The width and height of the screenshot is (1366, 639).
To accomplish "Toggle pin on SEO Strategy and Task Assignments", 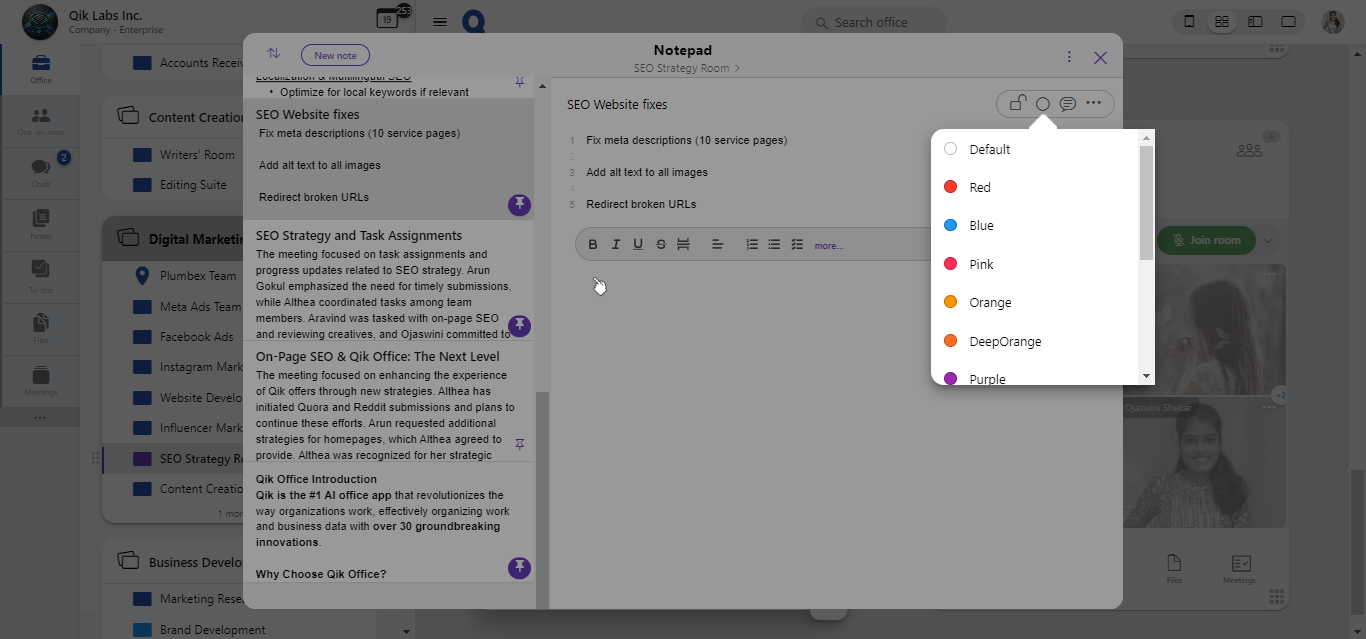I will pos(519,325).
